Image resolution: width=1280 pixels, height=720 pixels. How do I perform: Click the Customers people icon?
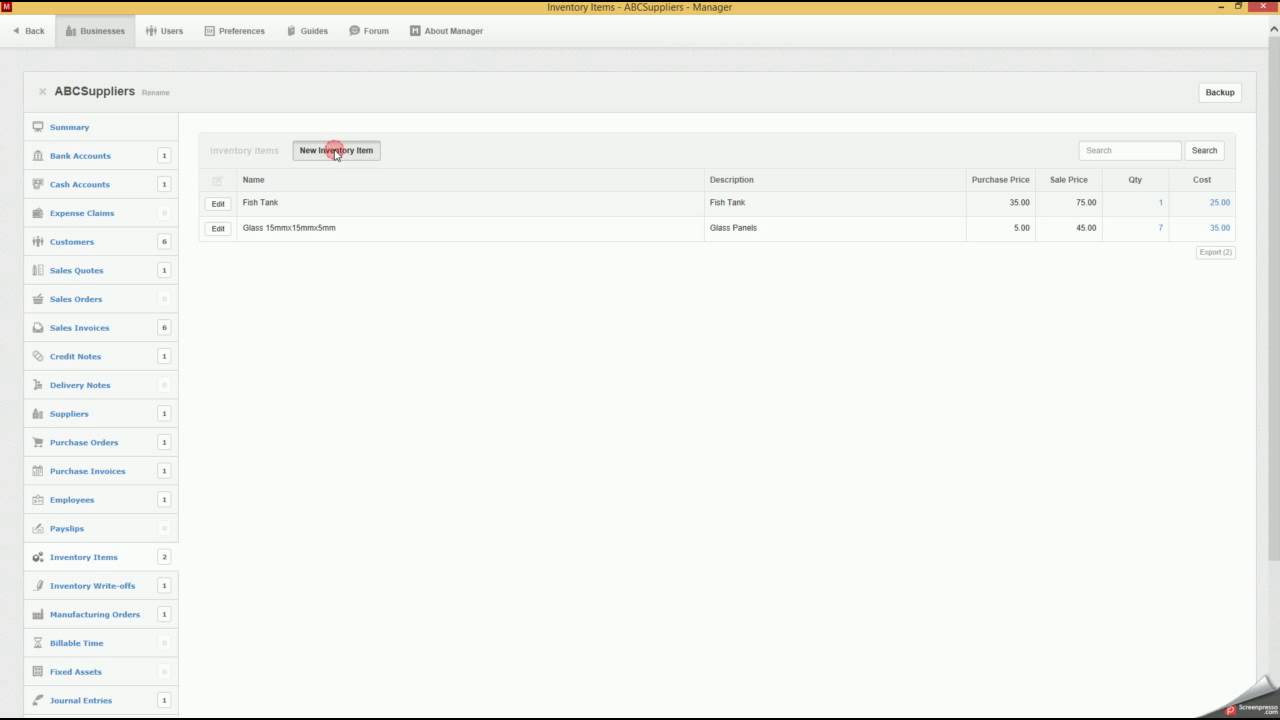pyautogui.click(x=38, y=242)
